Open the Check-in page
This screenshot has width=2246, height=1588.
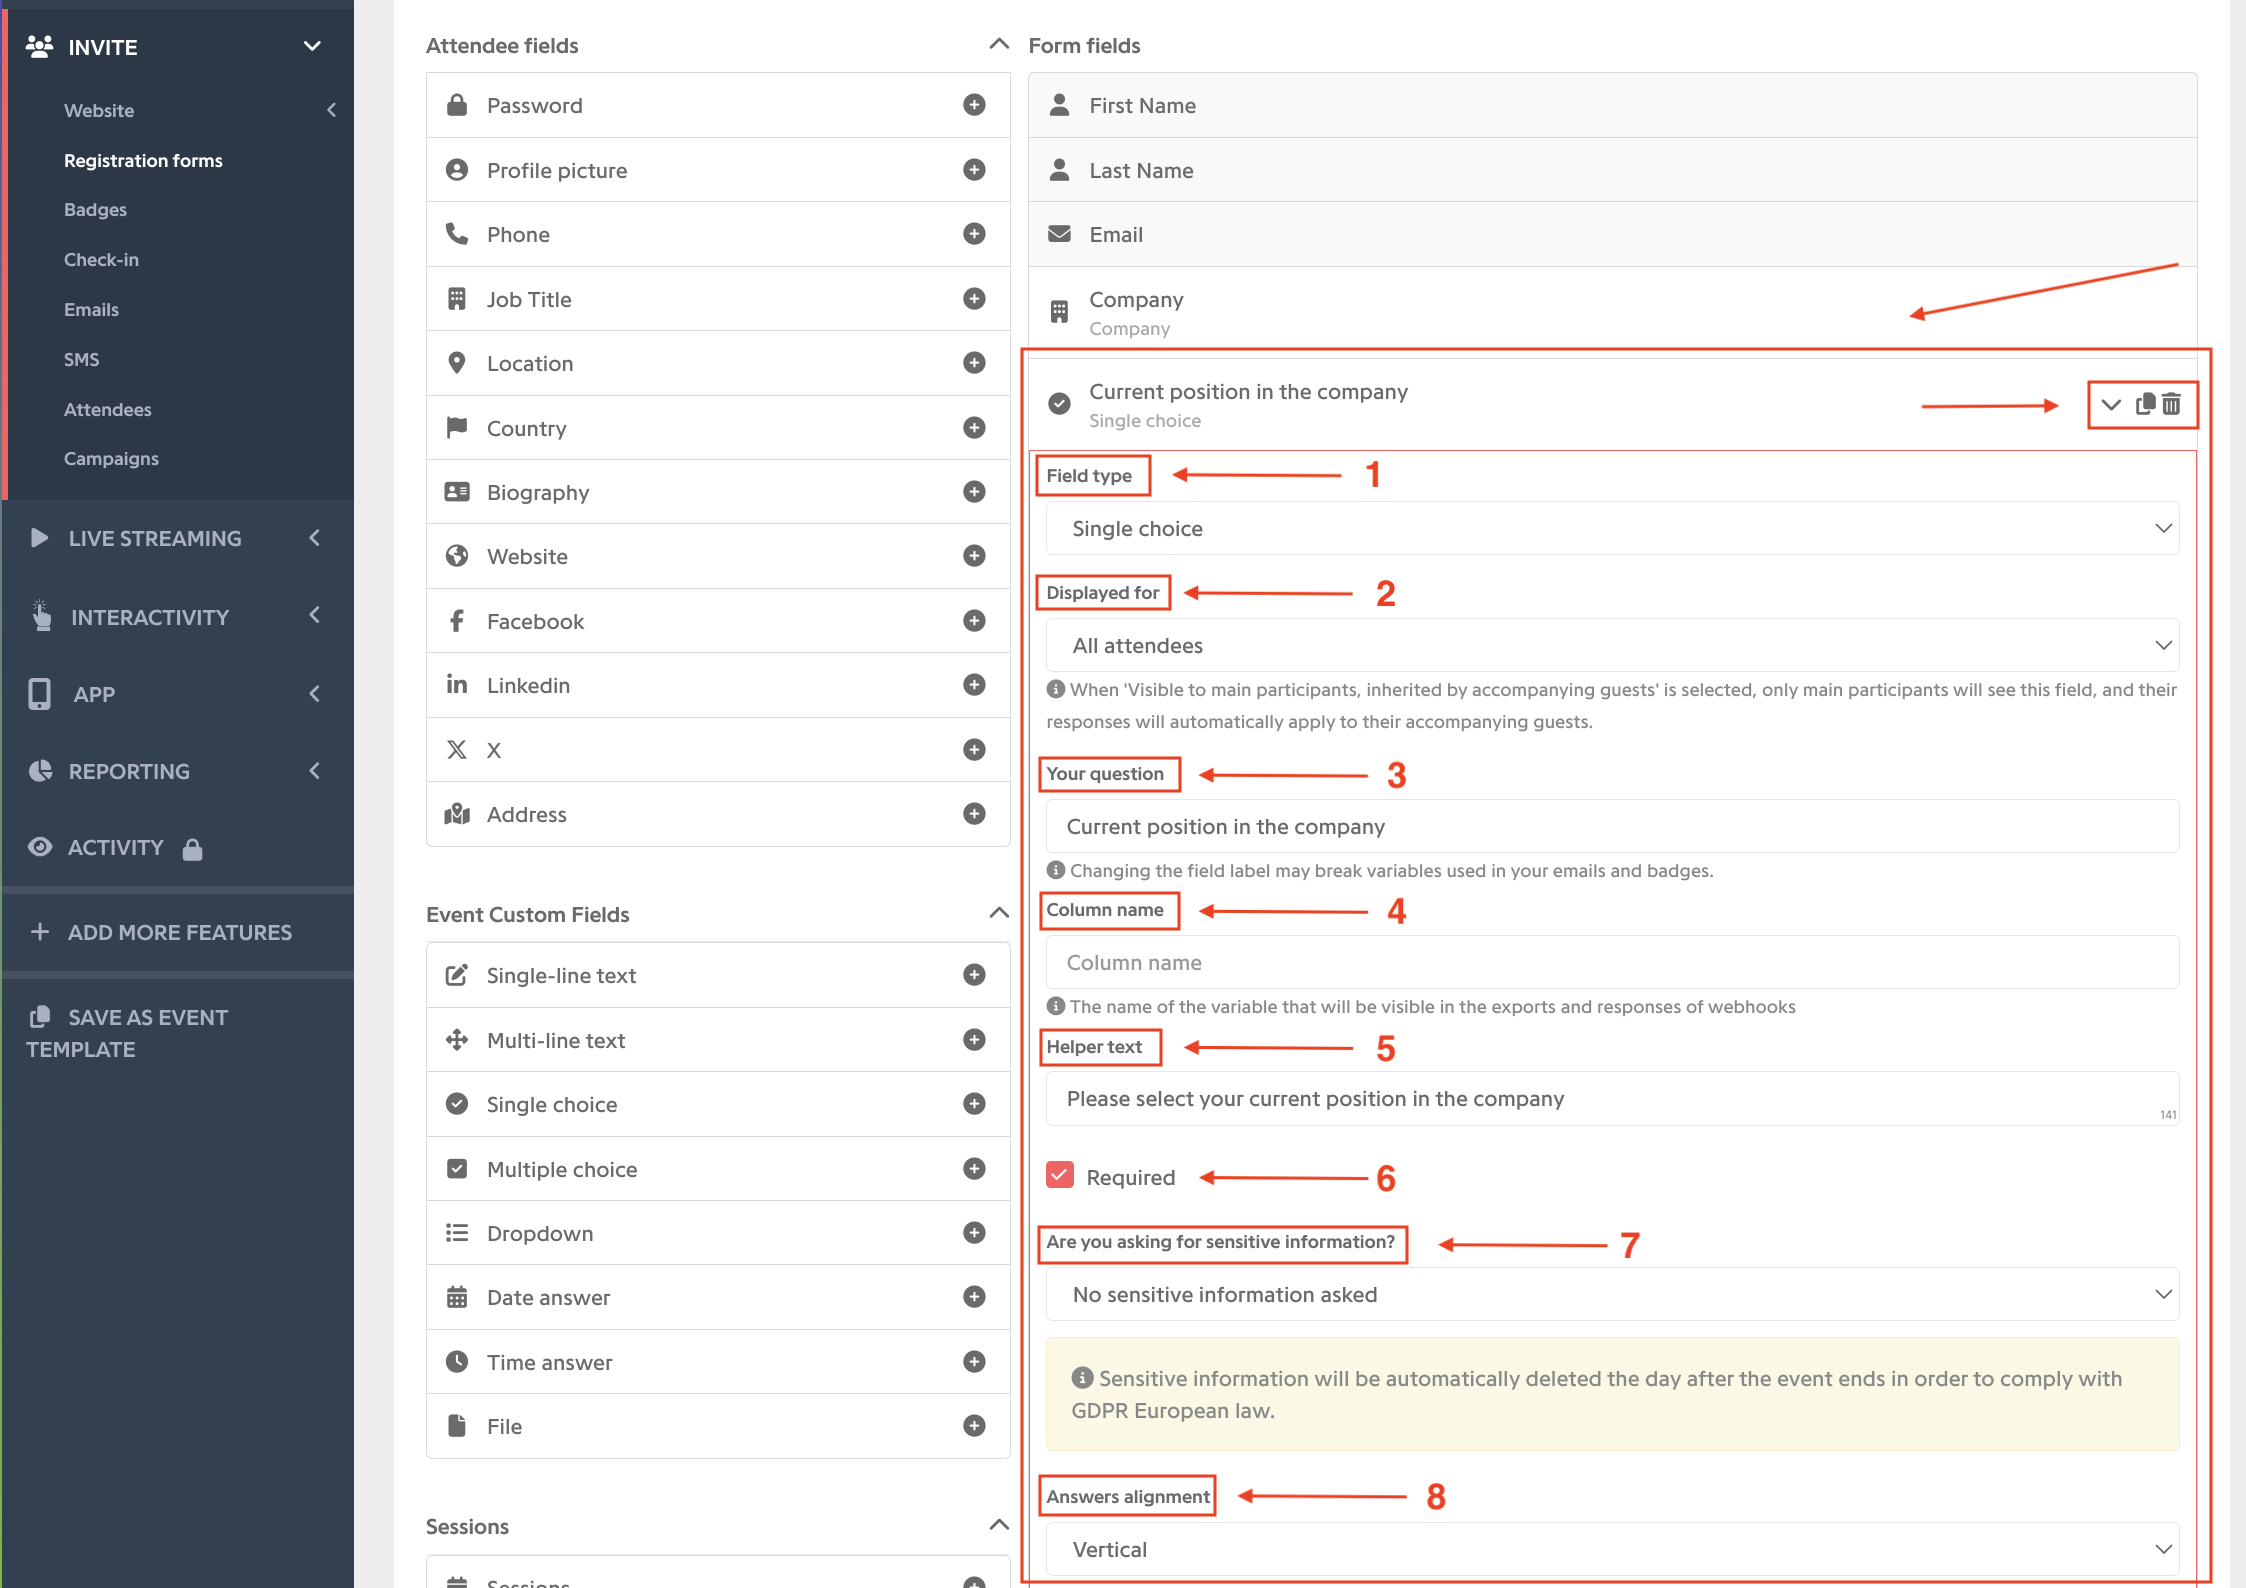(101, 260)
